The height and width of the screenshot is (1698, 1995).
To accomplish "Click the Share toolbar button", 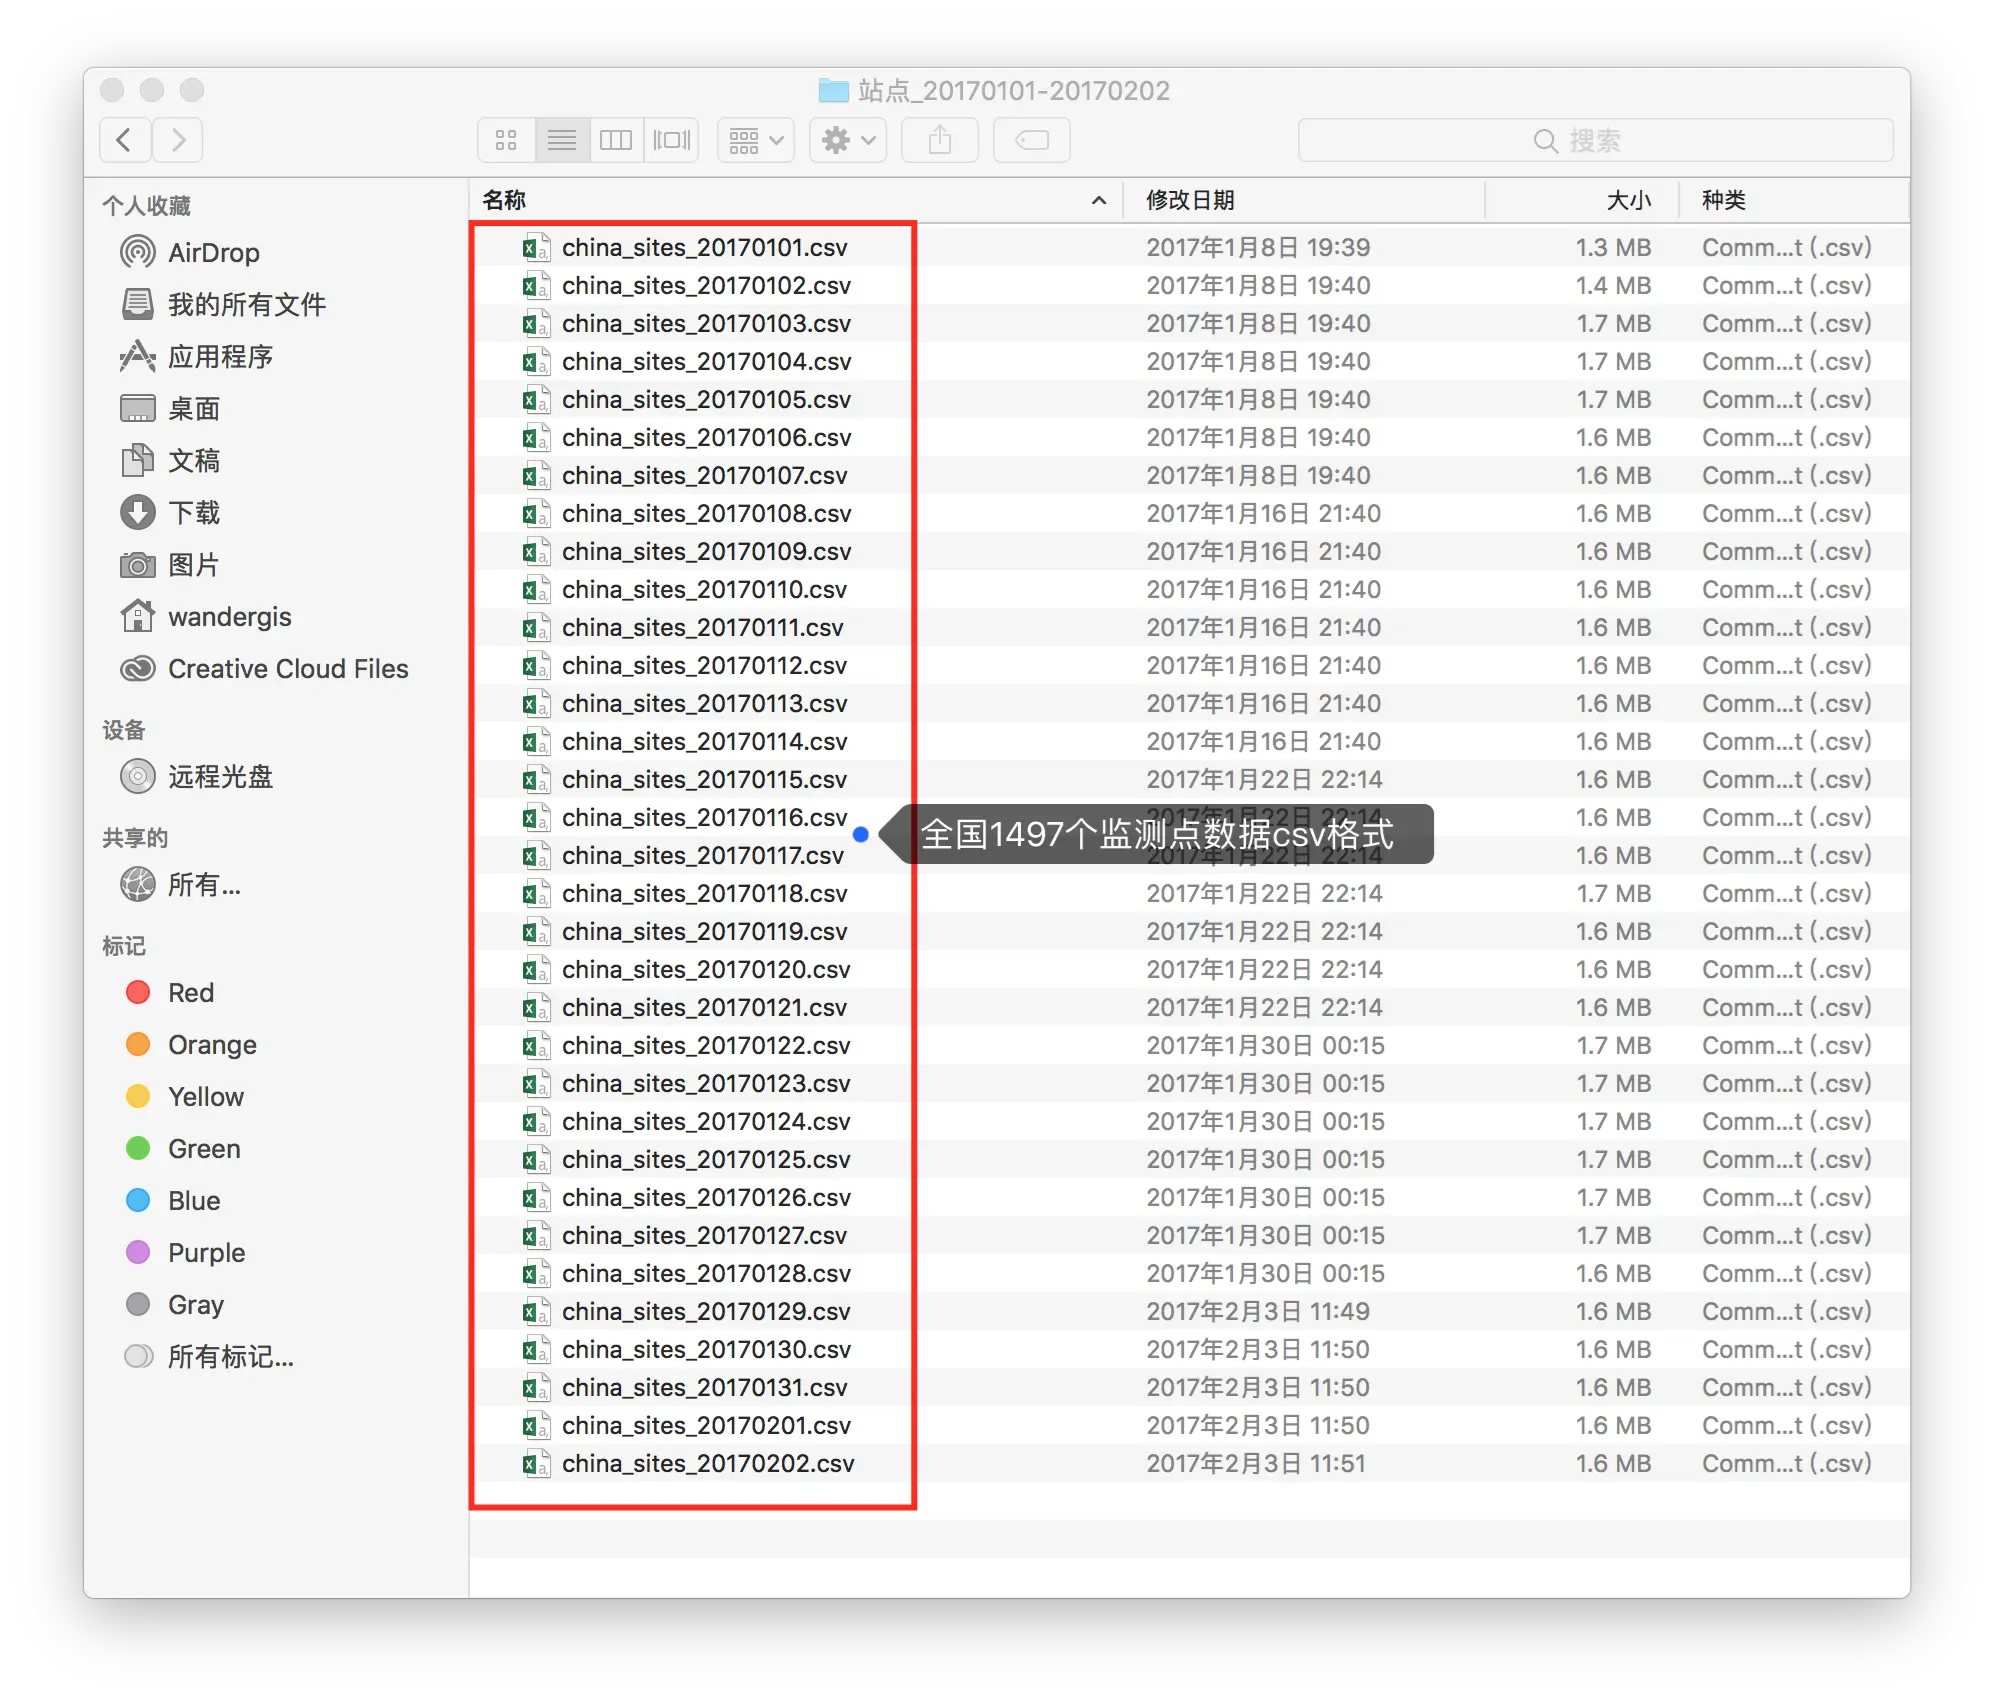I will pos(939,140).
